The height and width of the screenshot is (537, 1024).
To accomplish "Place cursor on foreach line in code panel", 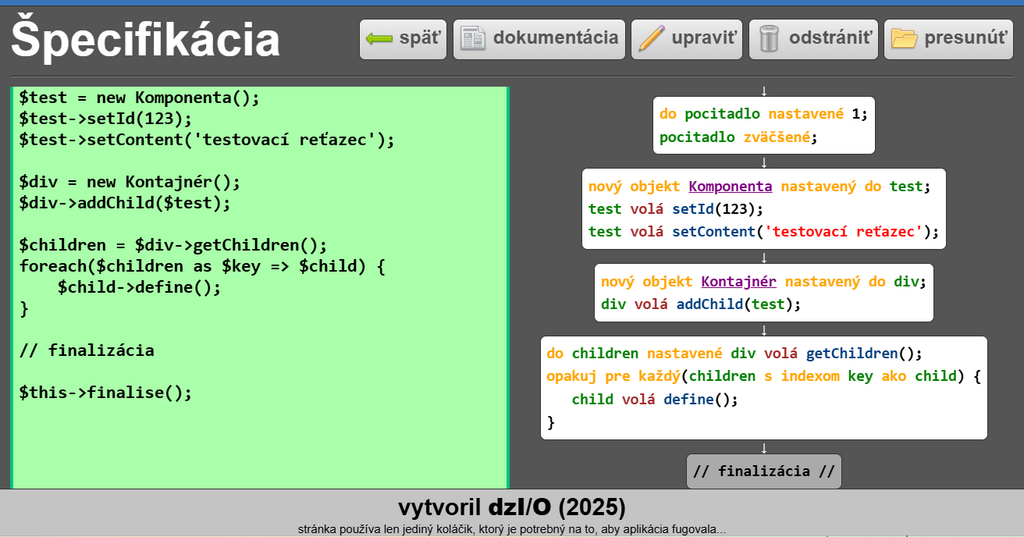I will 202,266.
